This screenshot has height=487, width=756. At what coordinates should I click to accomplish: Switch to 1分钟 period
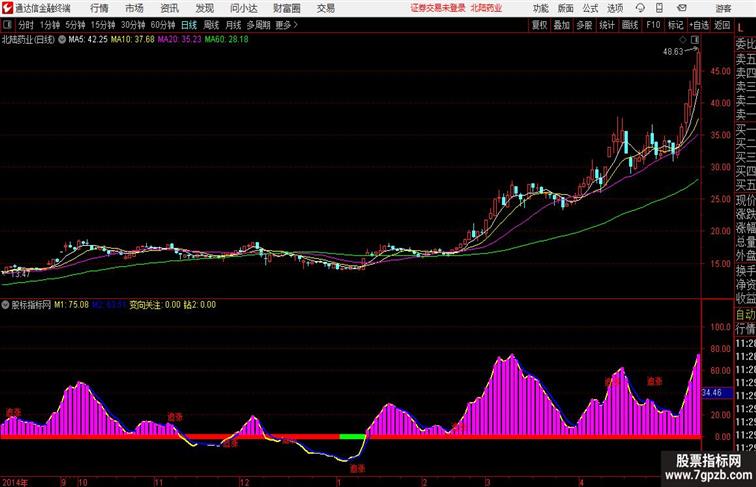pyautogui.click(x=50, y=25)
